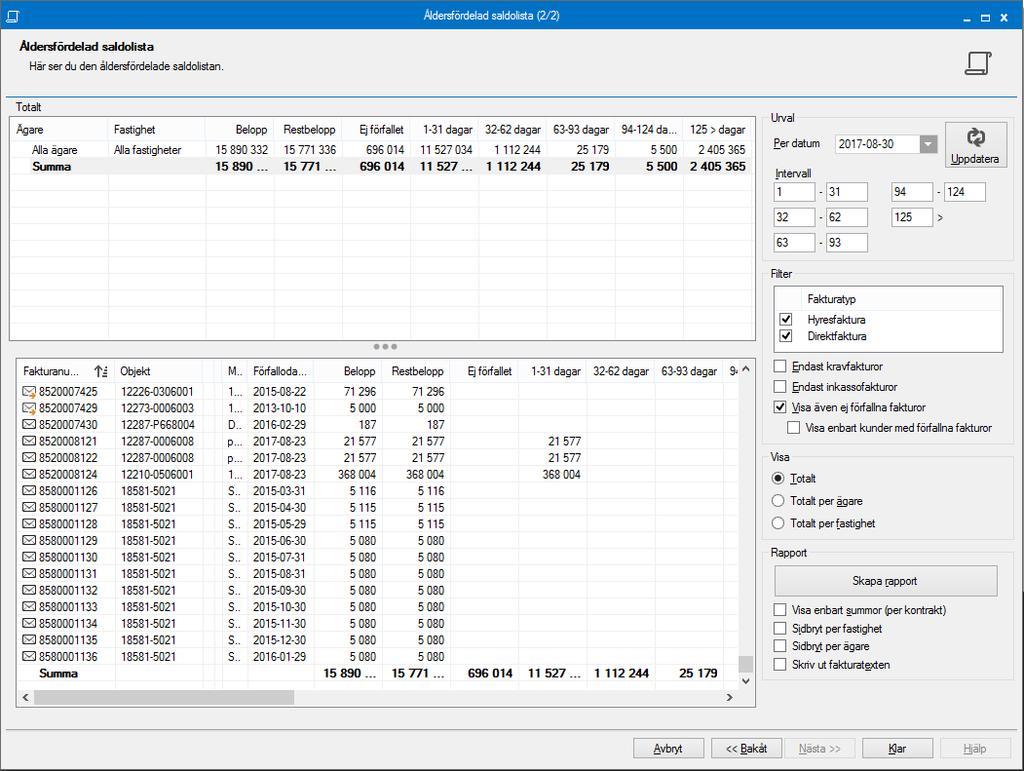
Task: Click the interval end field containing 31
Action: click(x=846, y=192)
